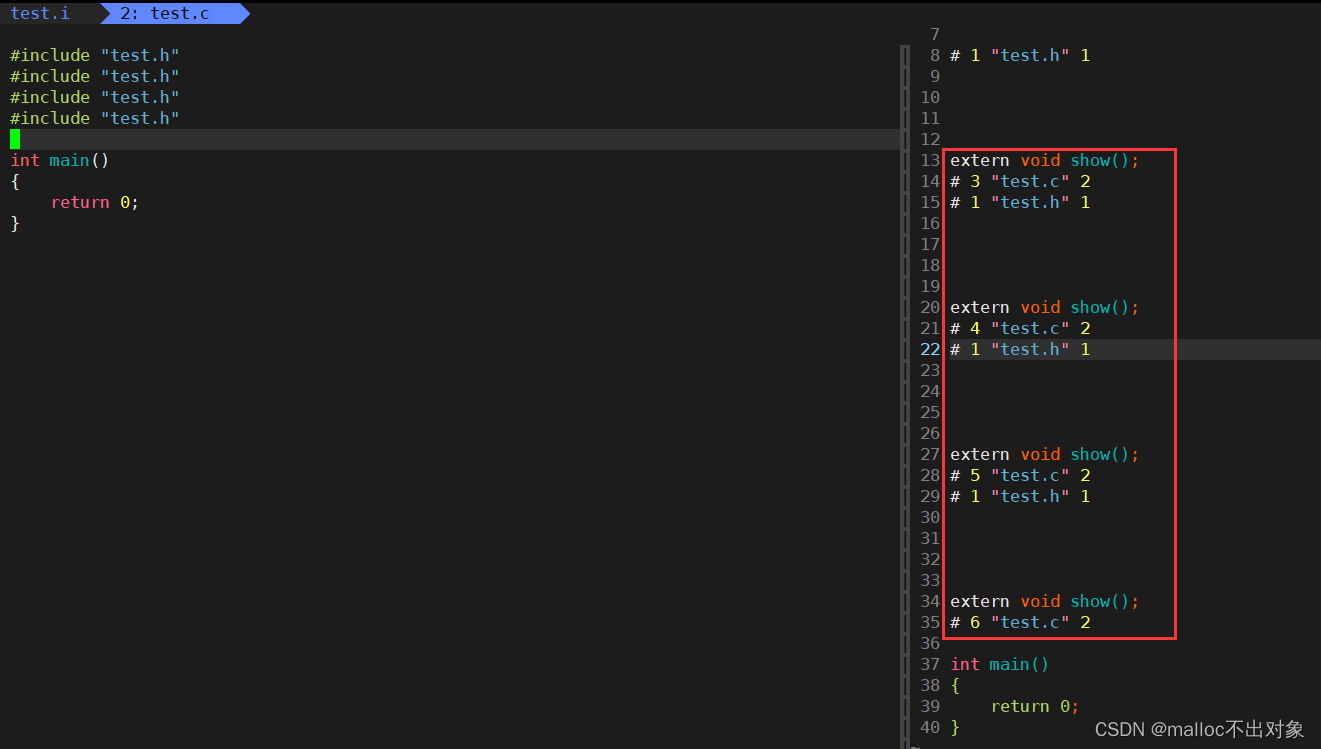The image size is (1321, 749).
Task: Click line number 10 in the gutter
Action: (x=930, y=97)
